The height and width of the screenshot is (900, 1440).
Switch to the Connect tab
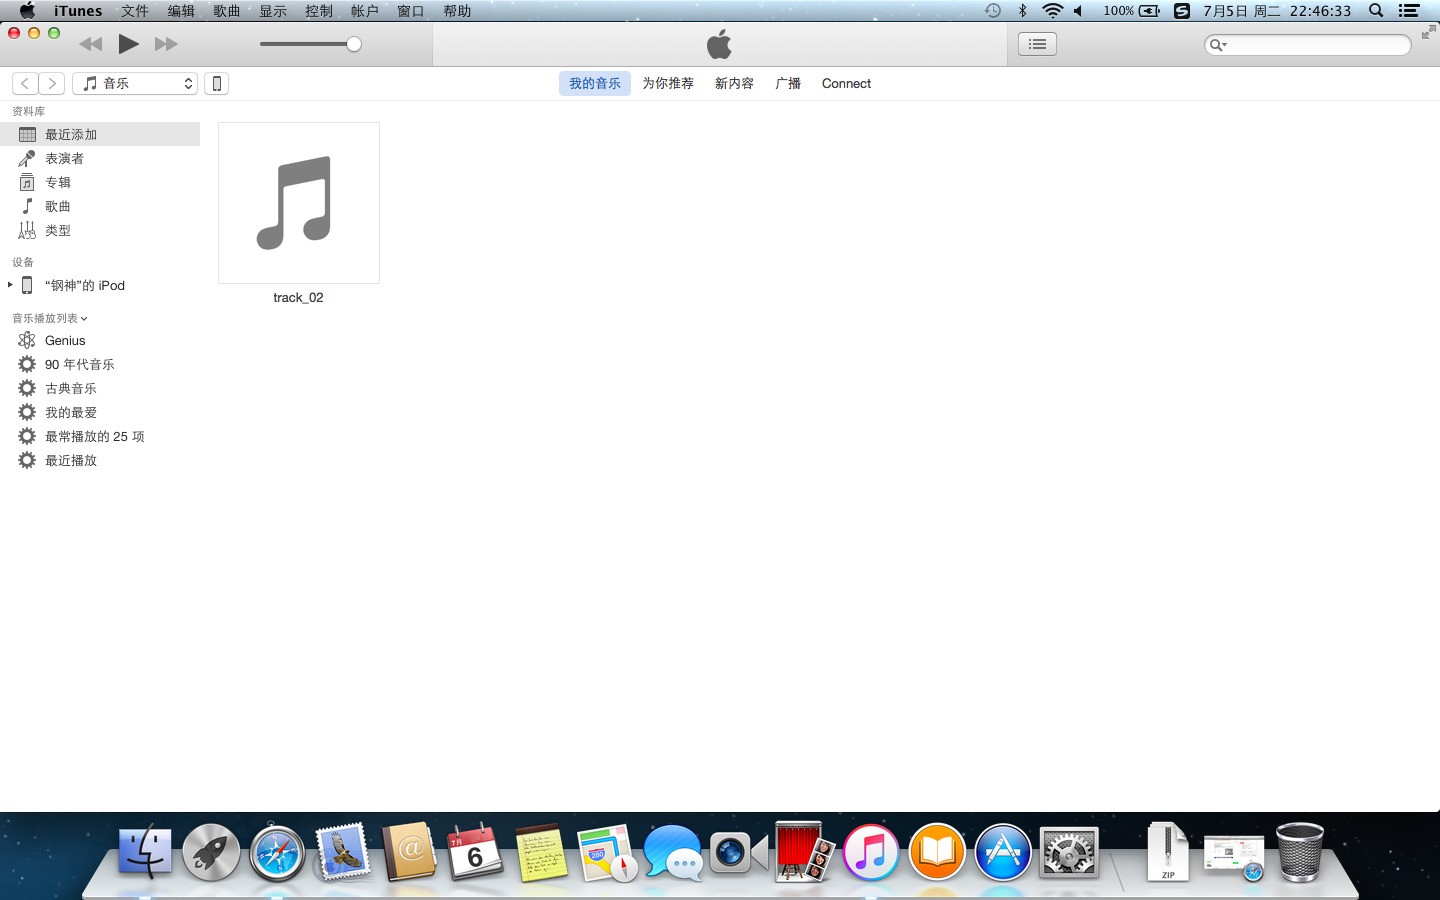(x=846, y=83)
